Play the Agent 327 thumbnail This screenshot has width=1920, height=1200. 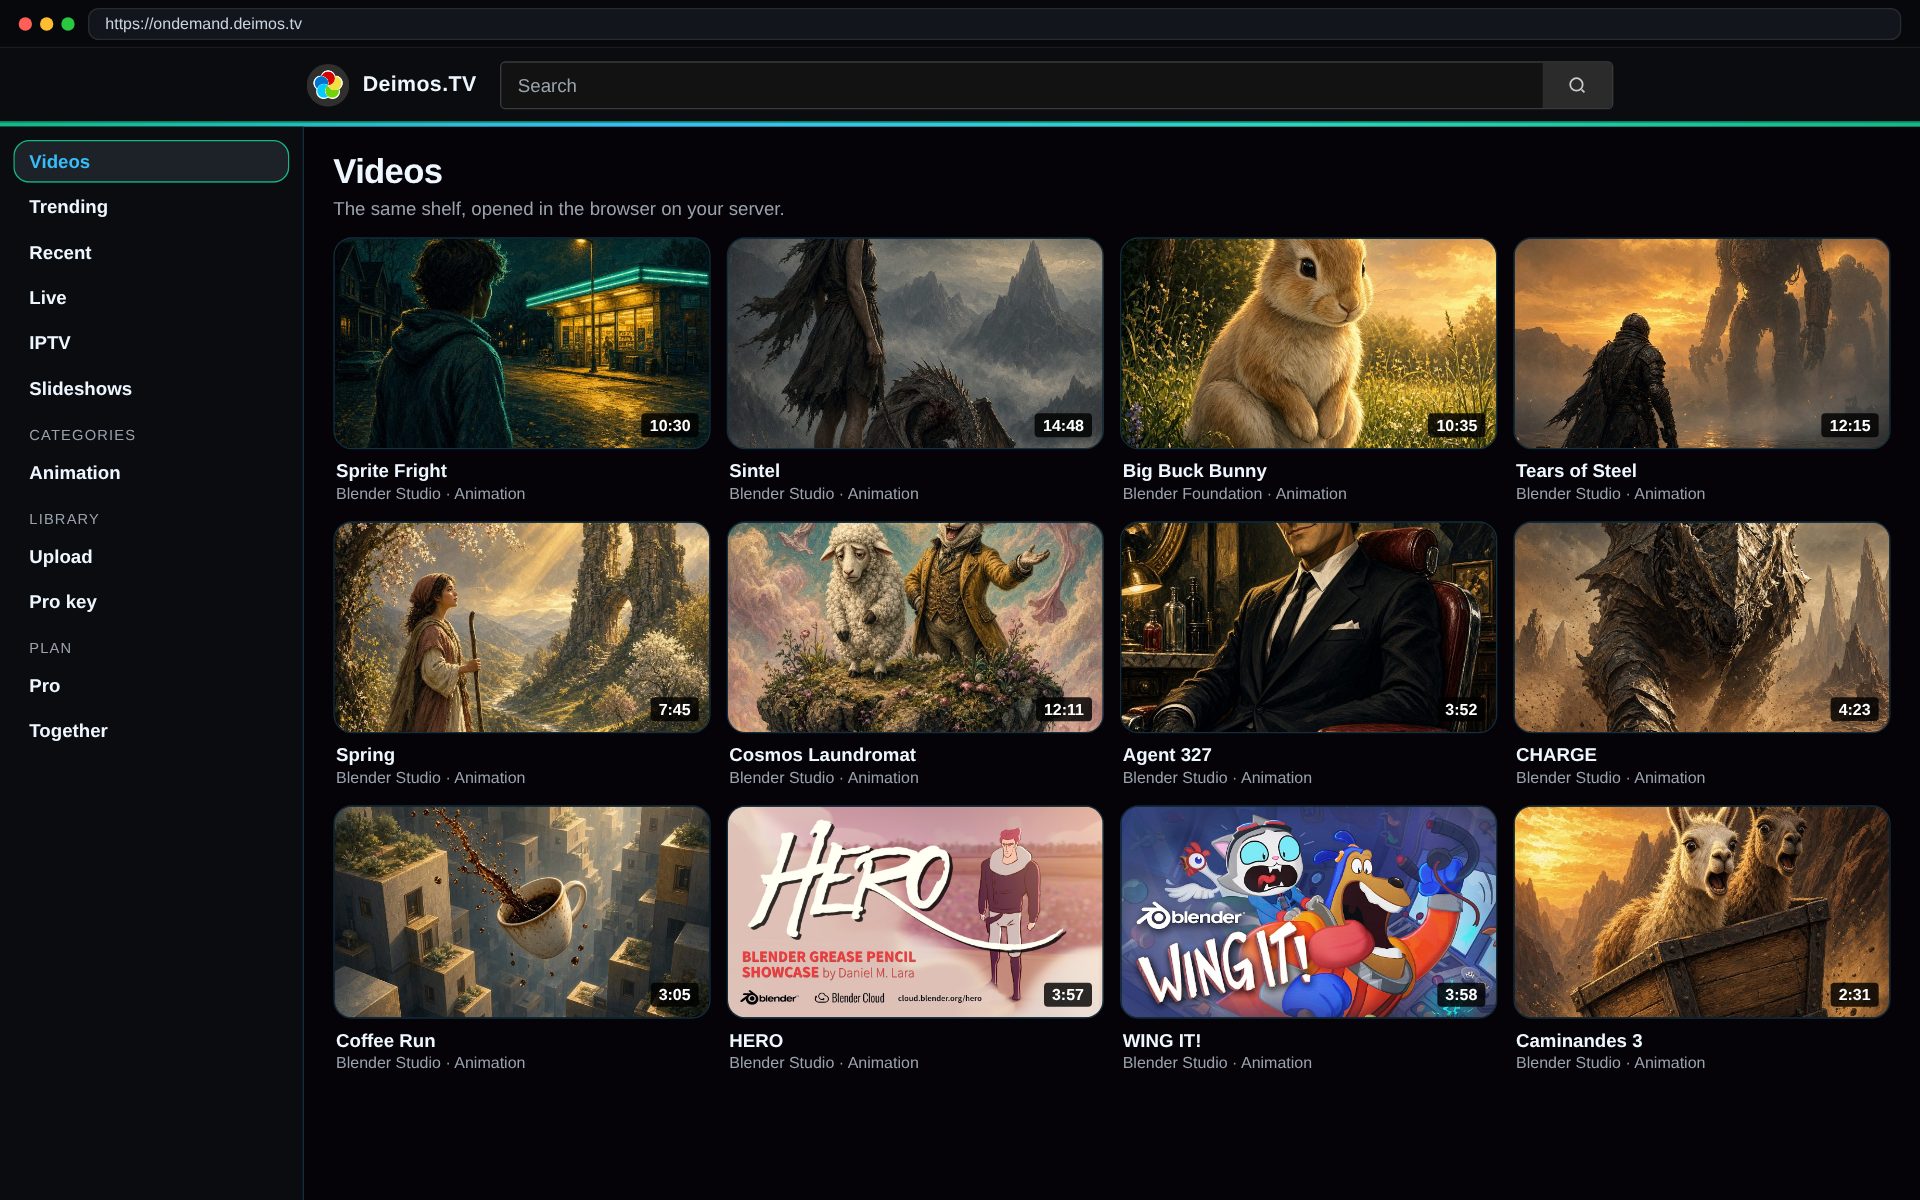click(x=1308, y=627)
